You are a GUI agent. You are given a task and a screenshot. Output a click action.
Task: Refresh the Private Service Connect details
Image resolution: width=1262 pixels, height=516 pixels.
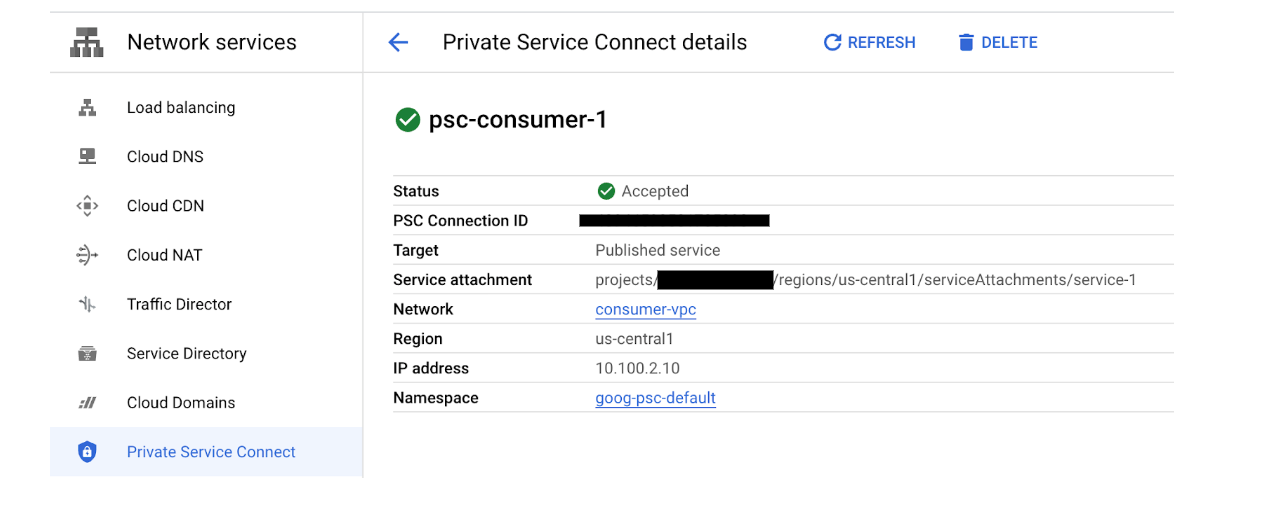tap(869, 42)
